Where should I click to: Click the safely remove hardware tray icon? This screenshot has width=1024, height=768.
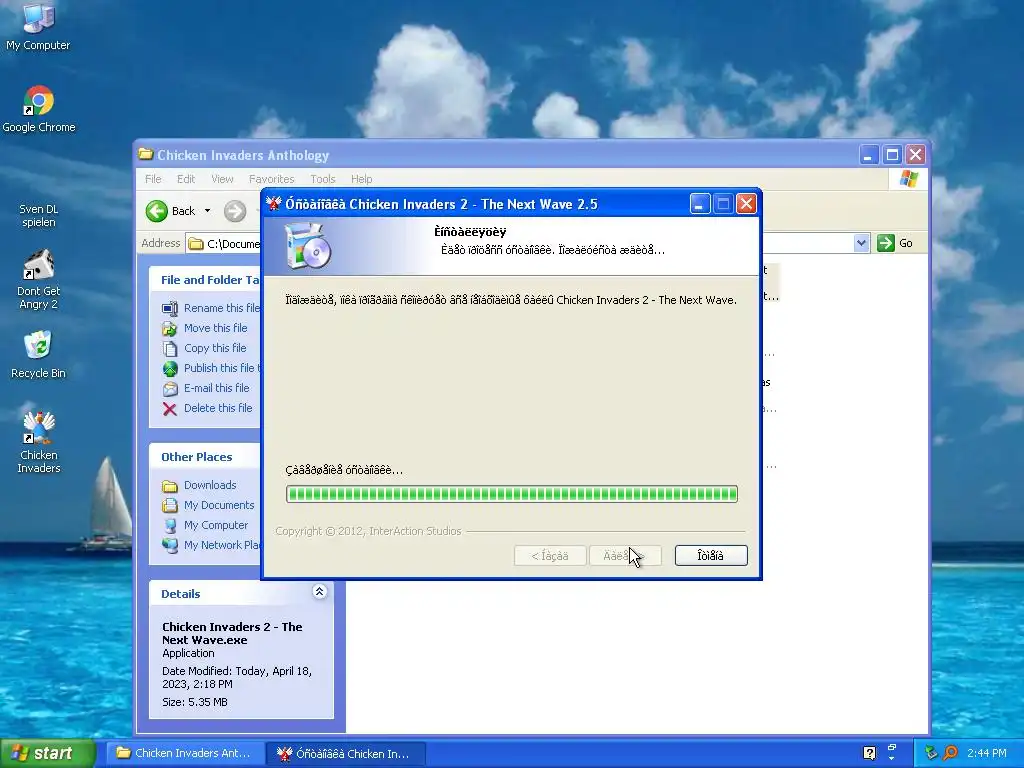click(x=932, y=753)
